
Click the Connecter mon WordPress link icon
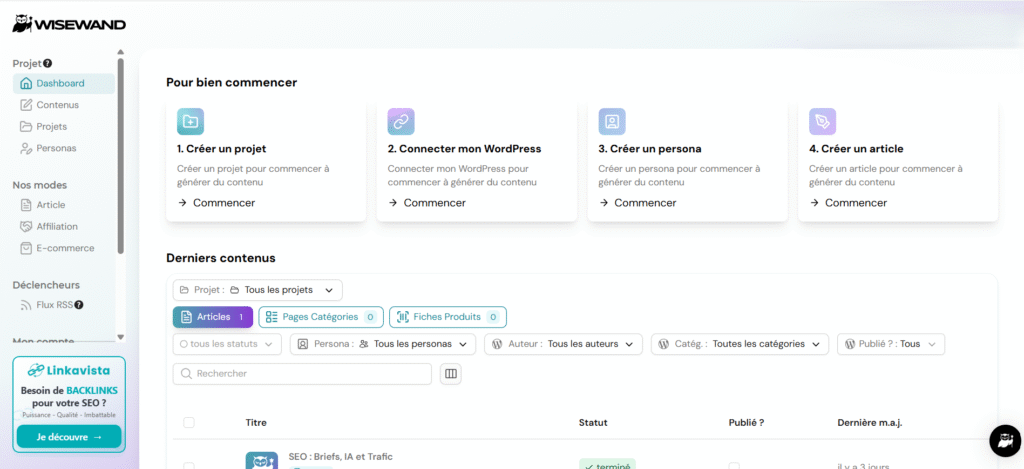(400, 121)
